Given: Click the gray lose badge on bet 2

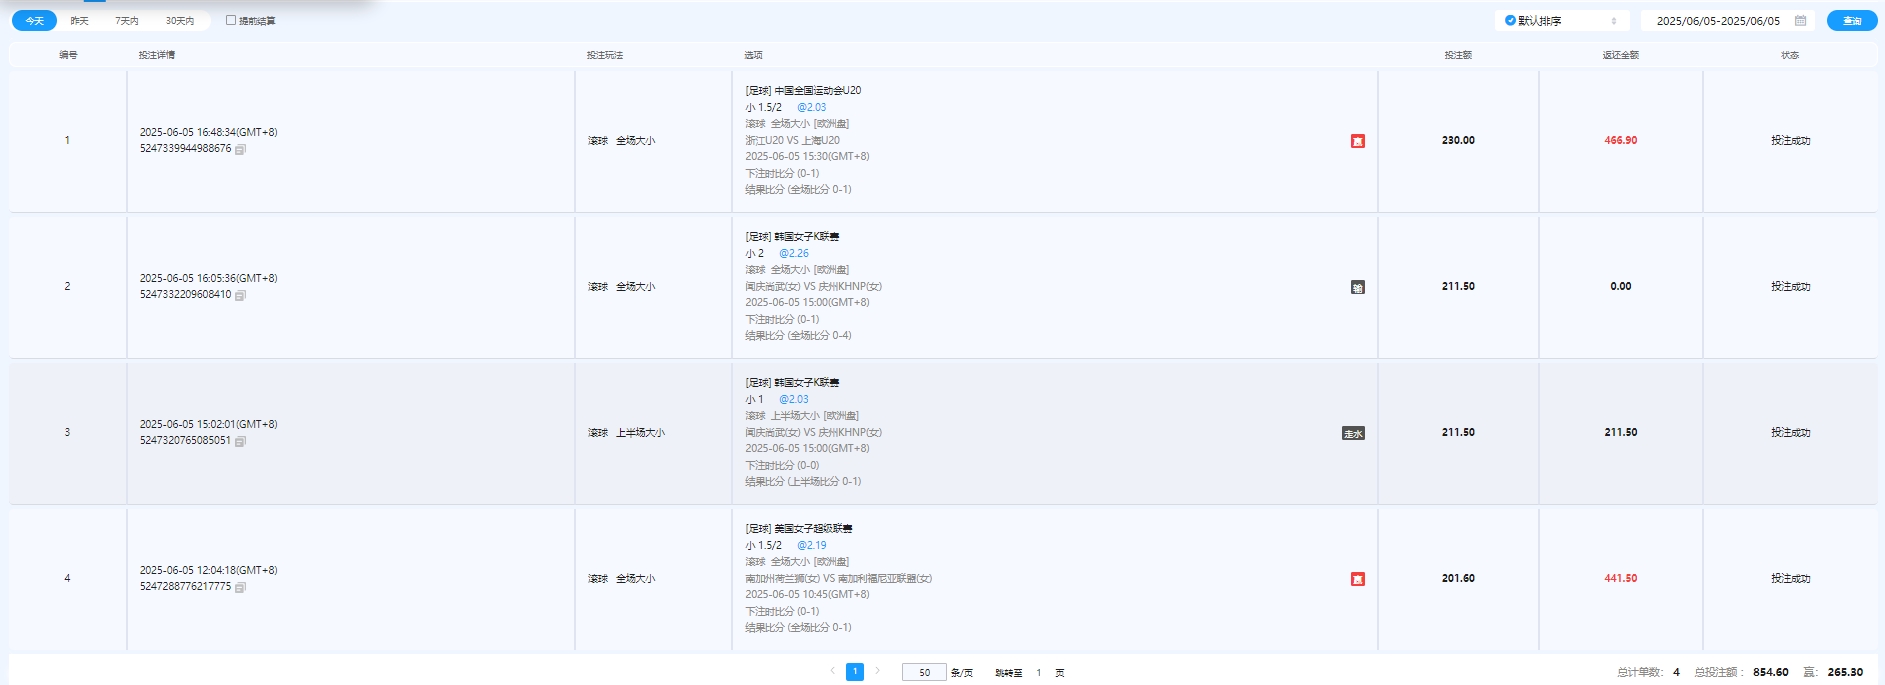Looking at the screenshot, I should pyautogui.click(x=1357, y=287).
